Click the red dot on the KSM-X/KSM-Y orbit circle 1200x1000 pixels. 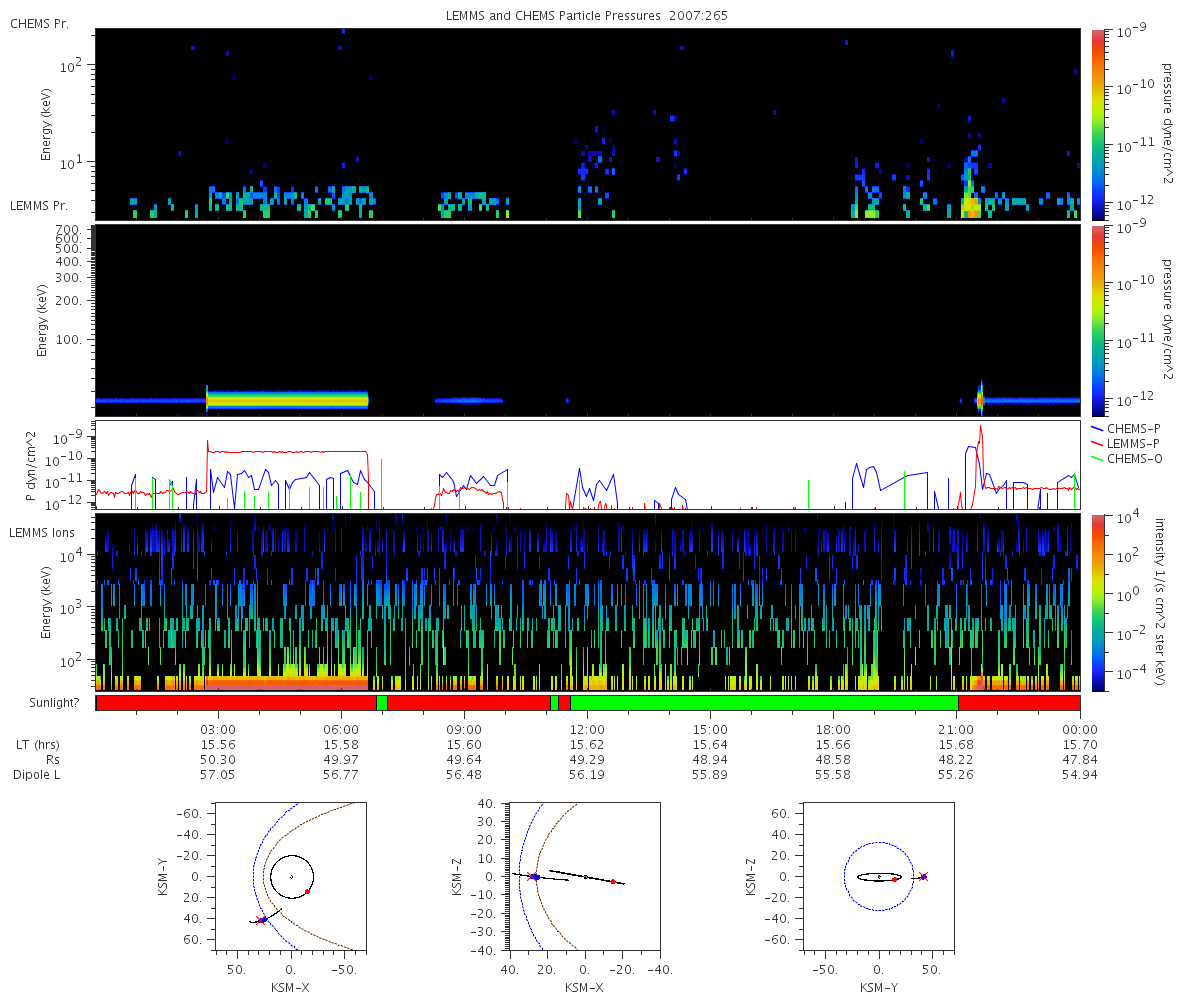[308, 892]
